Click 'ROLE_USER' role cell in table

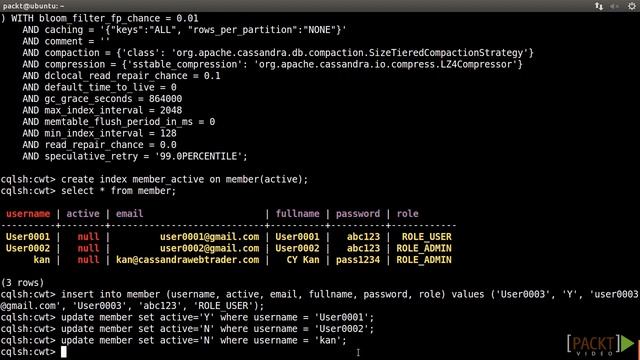[427, 237]
